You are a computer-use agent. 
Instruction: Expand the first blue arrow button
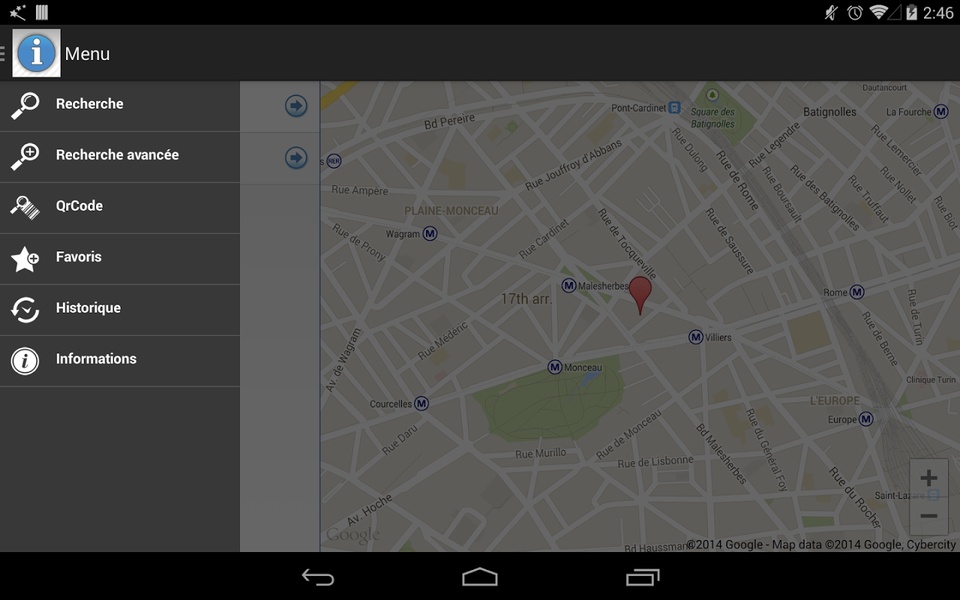tap(296, 105)
